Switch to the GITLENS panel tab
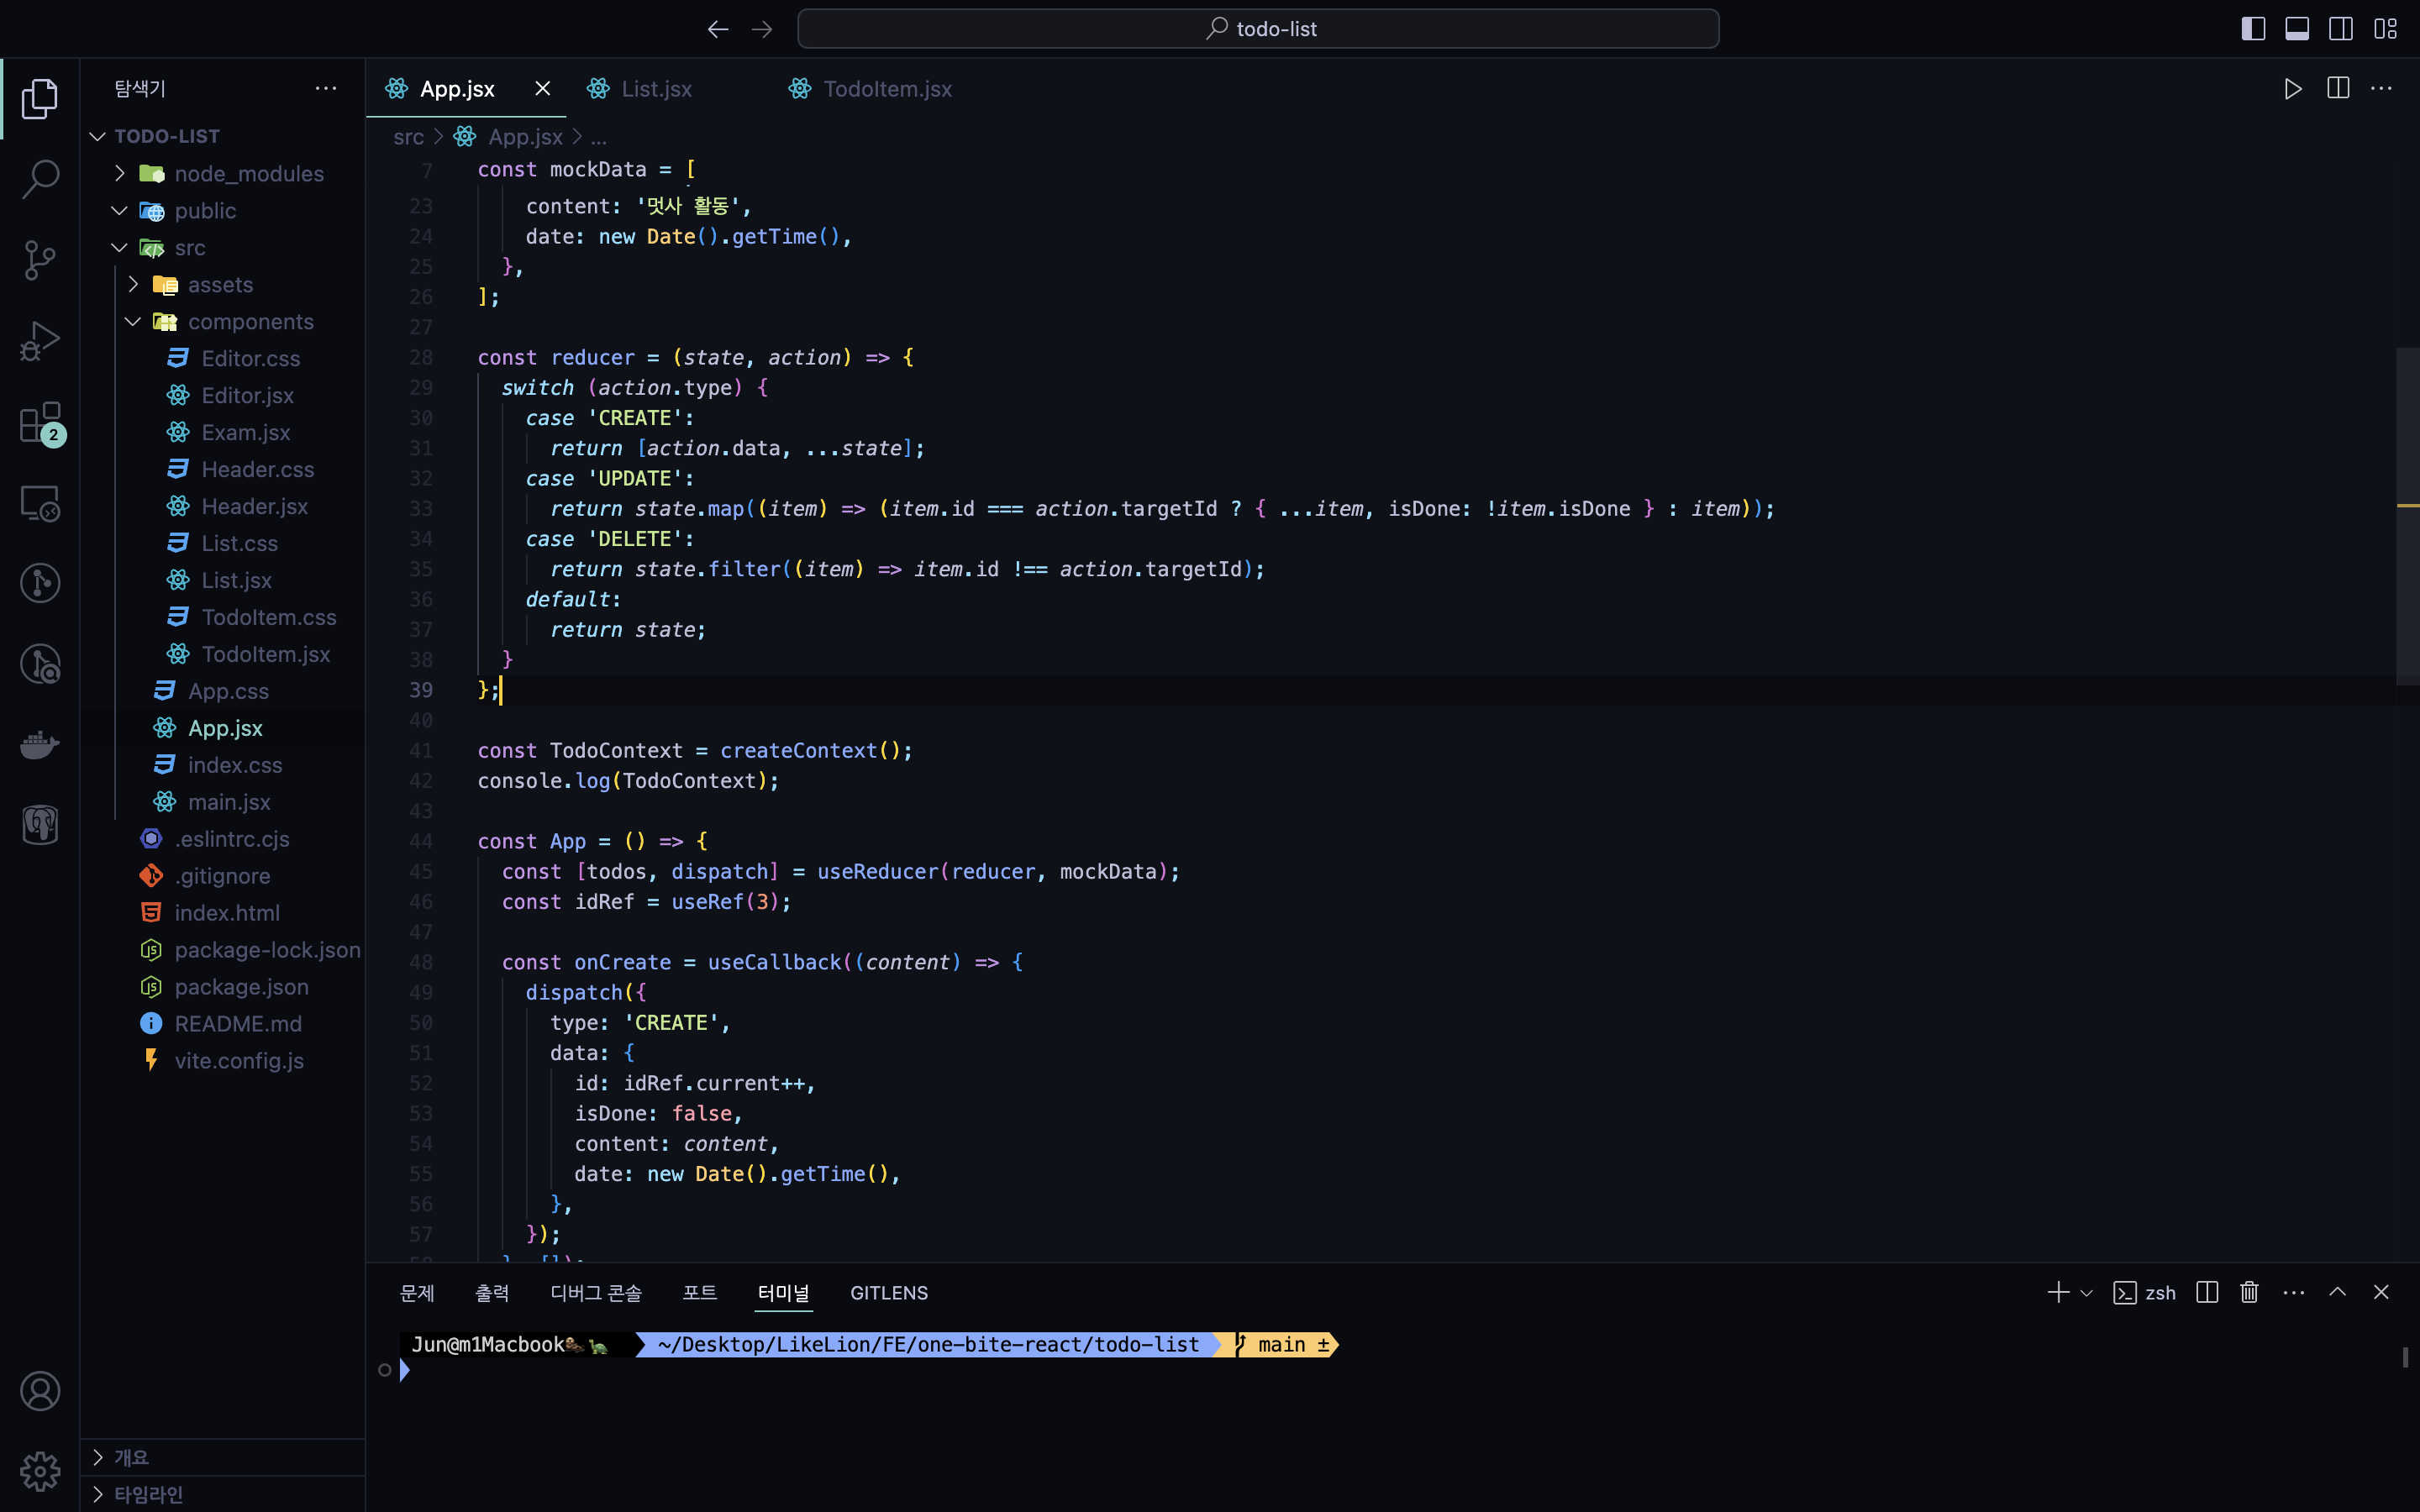The width and height of the screenshot is (2420, 1512). (888, 1293)
